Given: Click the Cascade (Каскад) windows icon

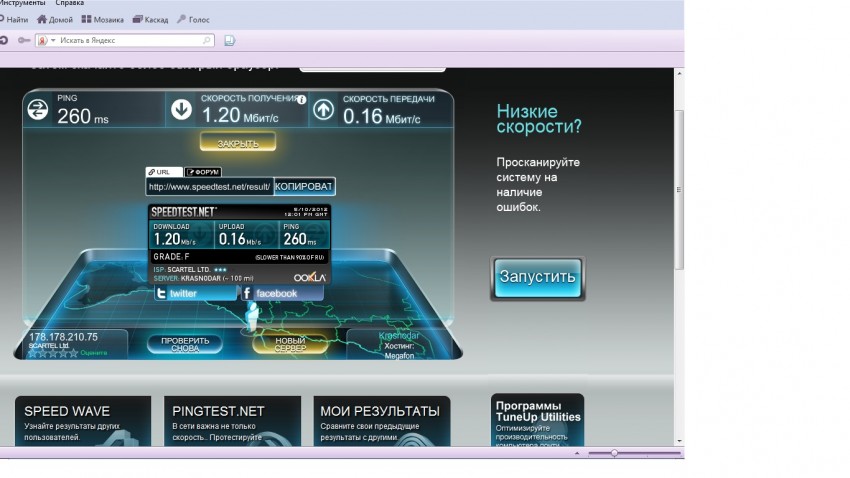Looking at the screenshot, I should [137, 19].
